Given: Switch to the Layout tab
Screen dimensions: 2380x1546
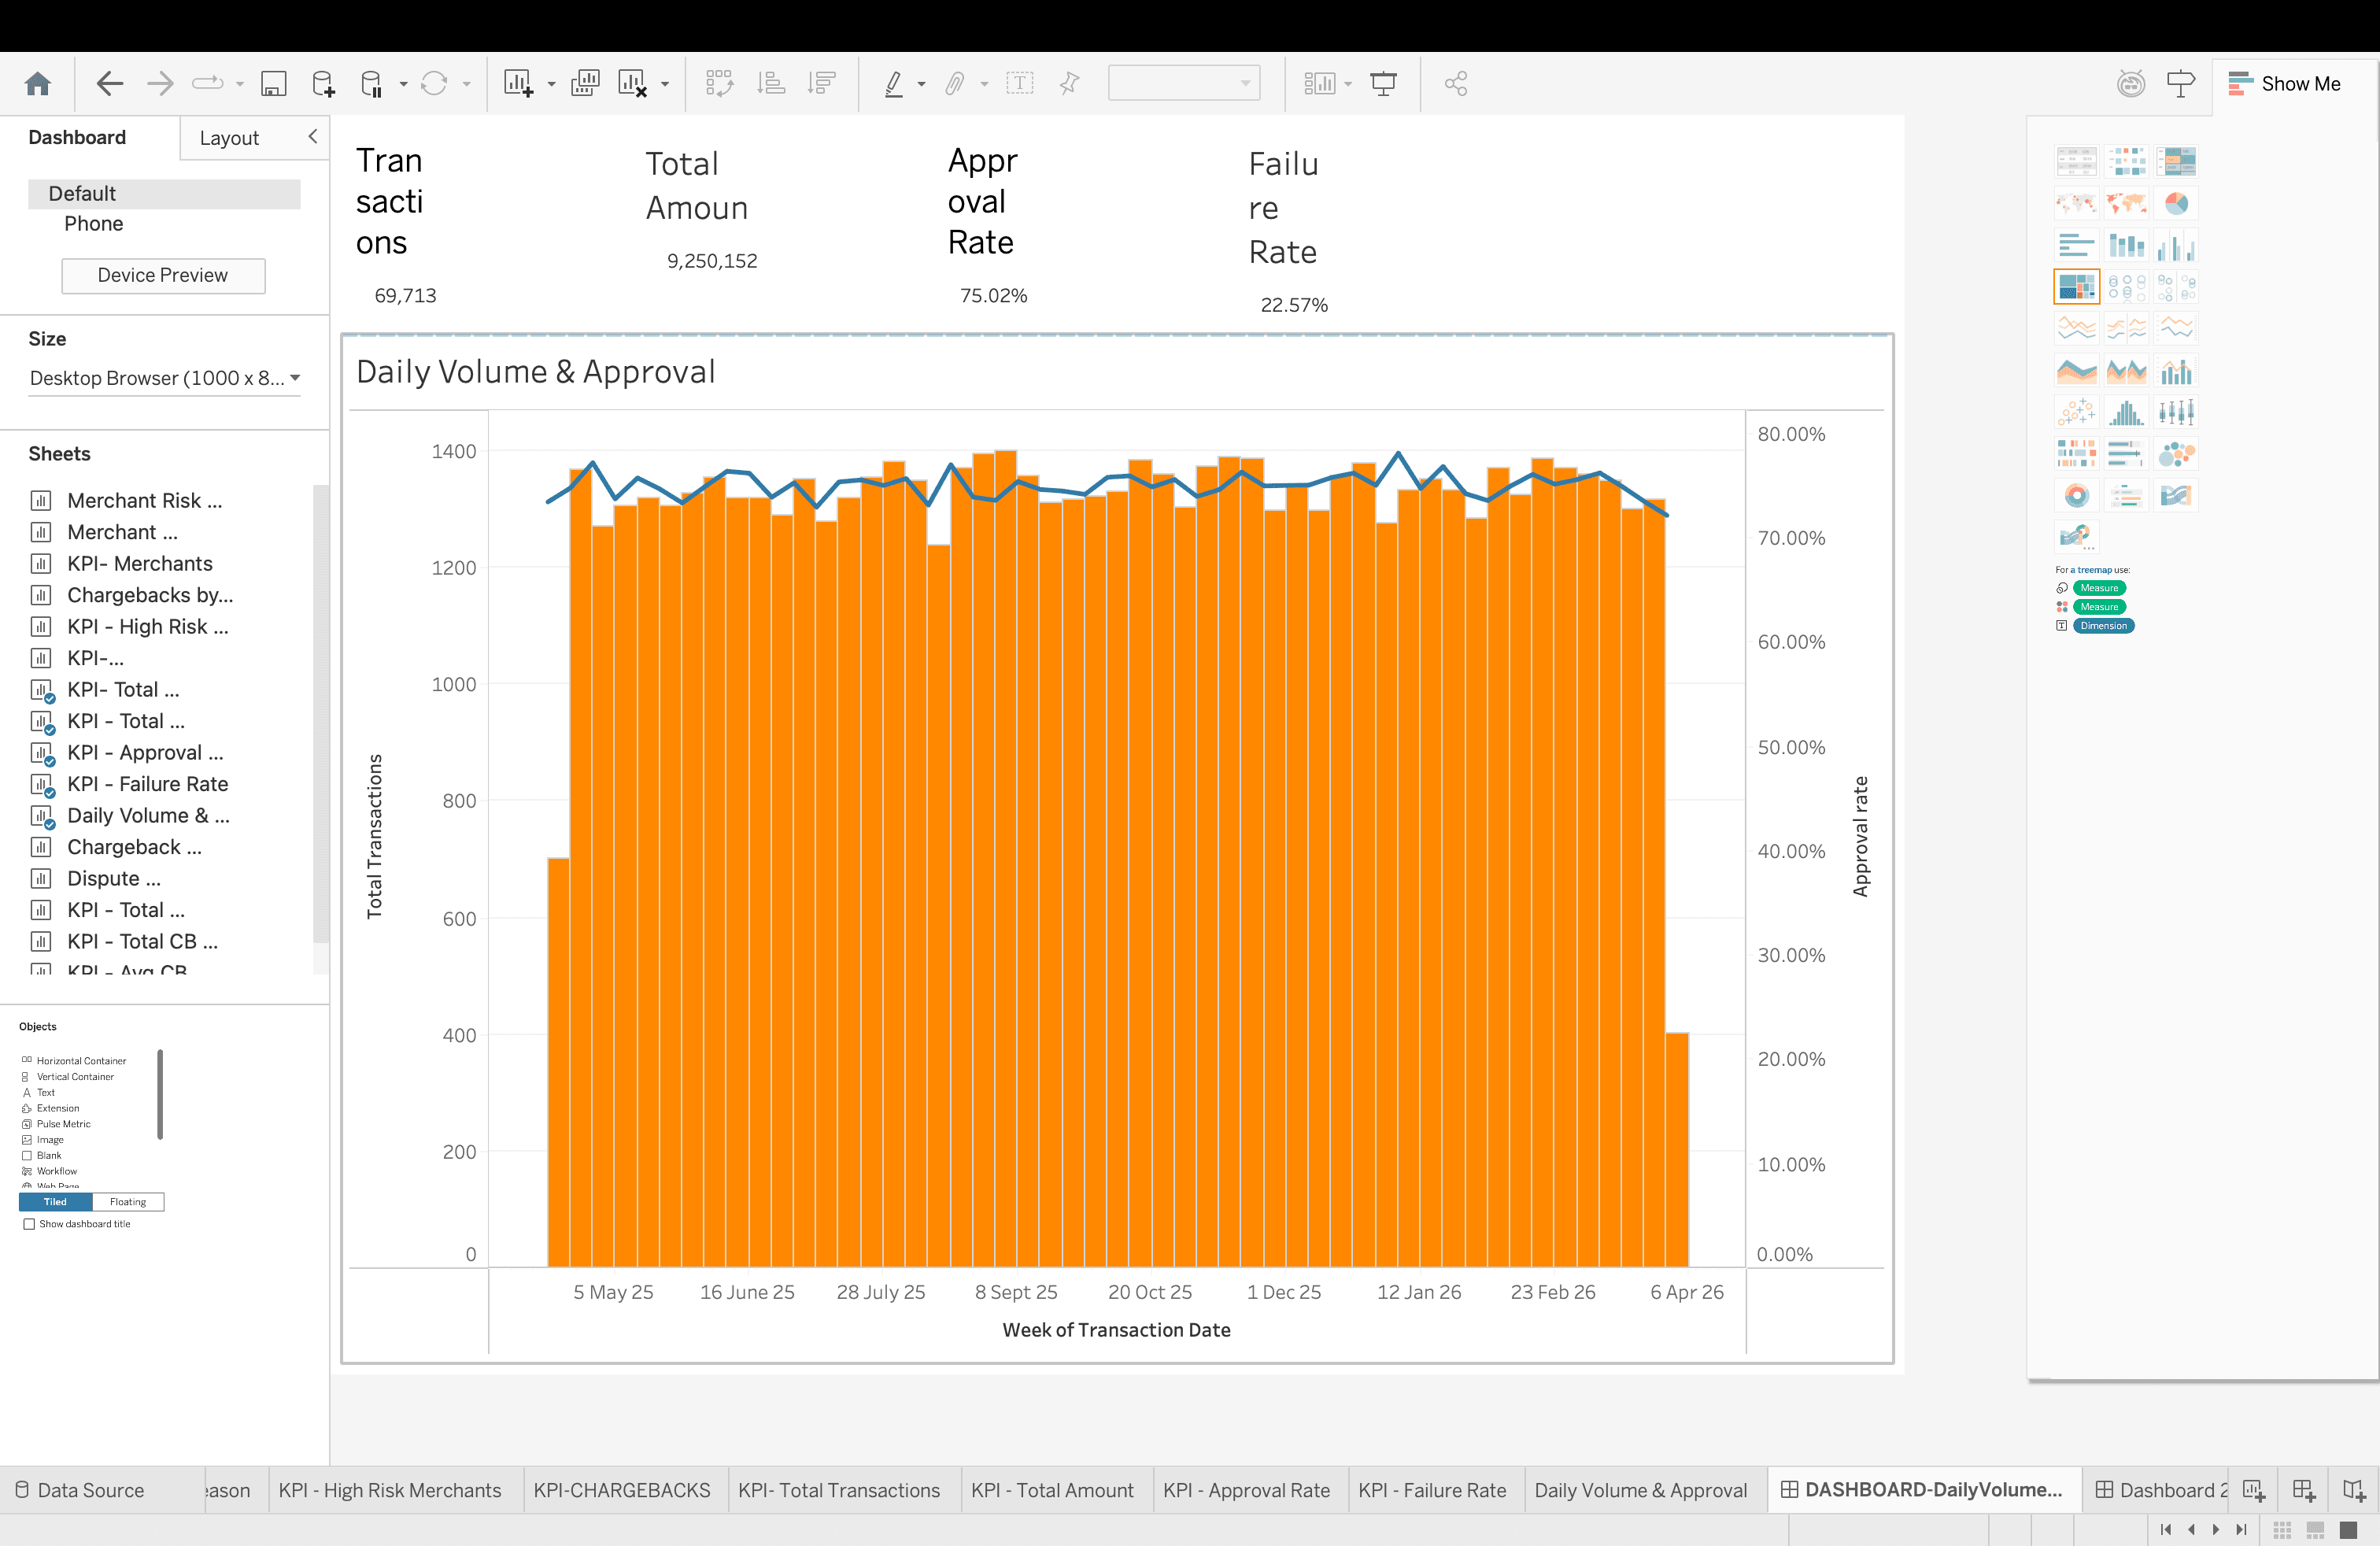Looking at the screenshot, I should point(229,138).
